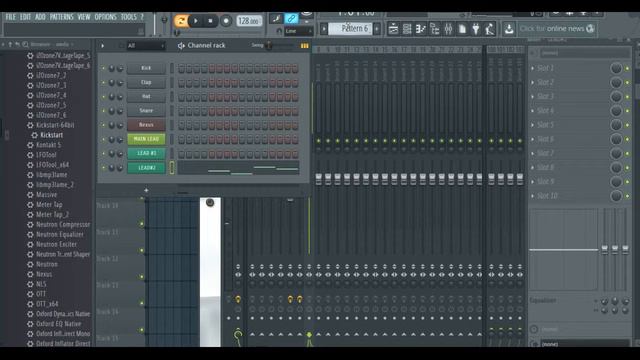The width and height of the screenshot is (640, 360).
Task: Mute the MAIN LEAD channel green light
Action: coord(103,140)
